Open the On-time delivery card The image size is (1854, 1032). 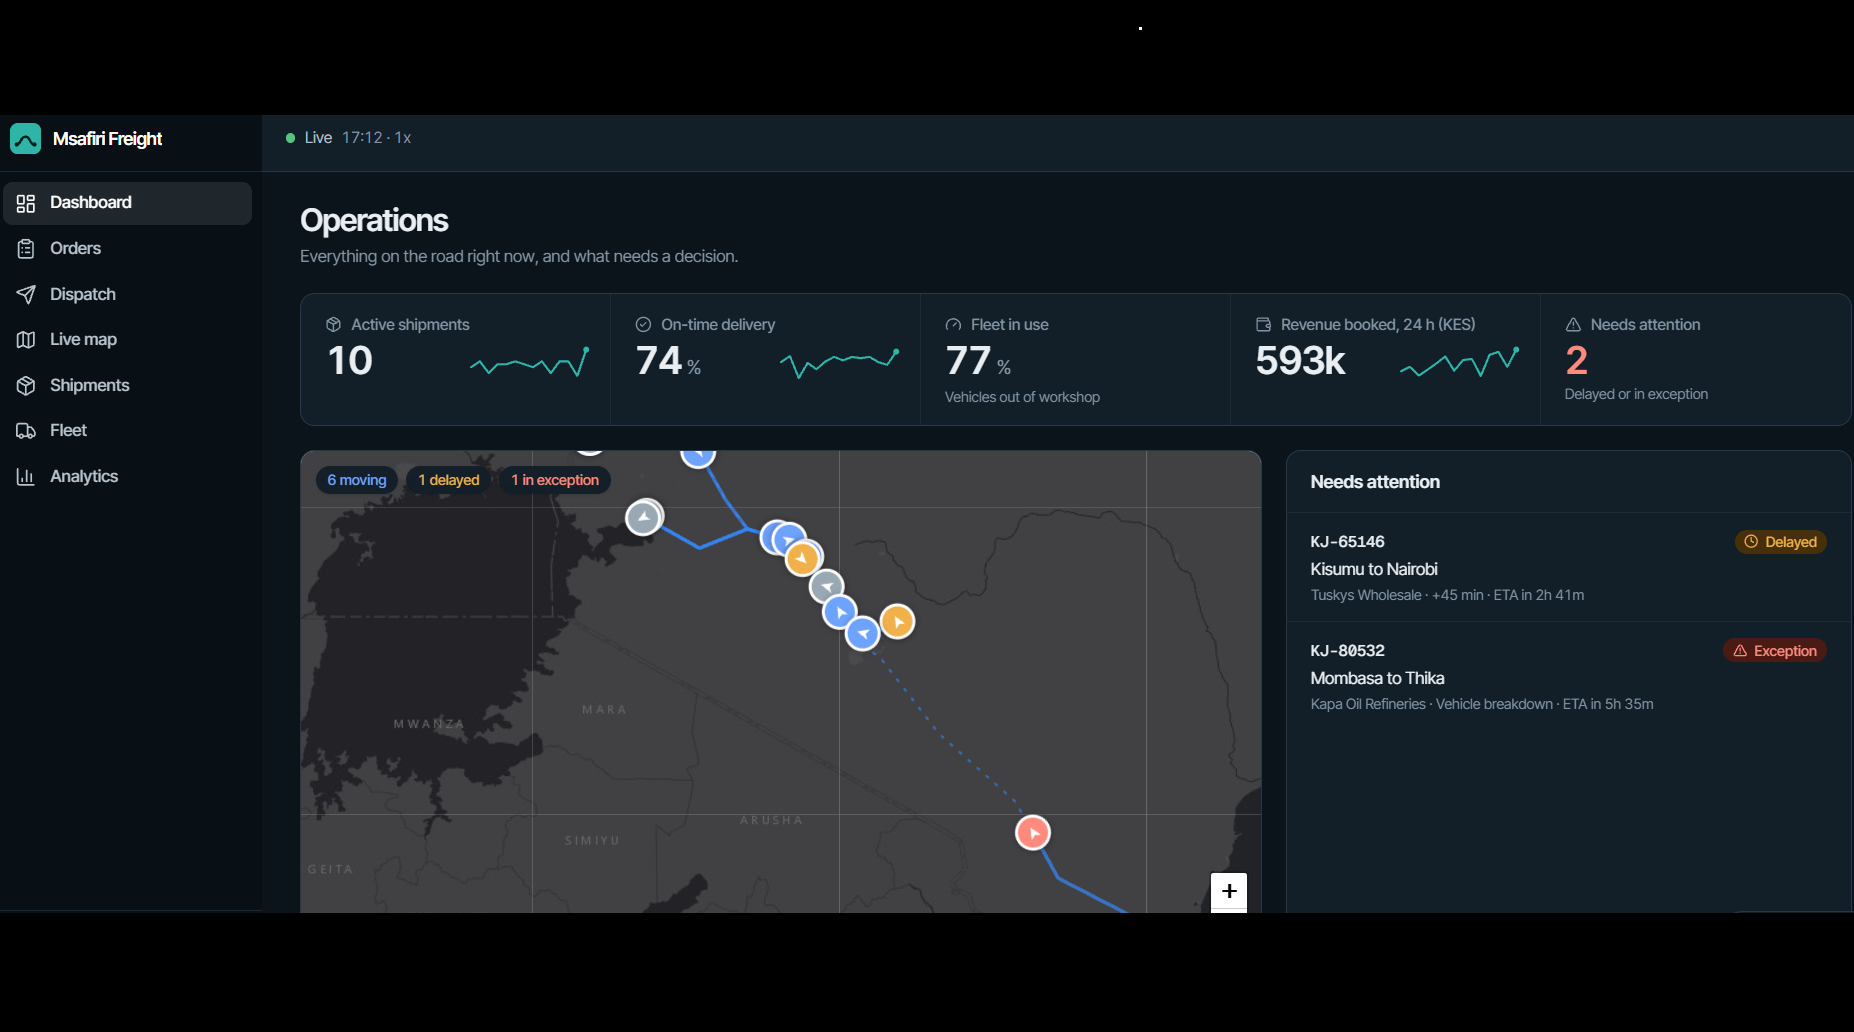tap(766, 359)
